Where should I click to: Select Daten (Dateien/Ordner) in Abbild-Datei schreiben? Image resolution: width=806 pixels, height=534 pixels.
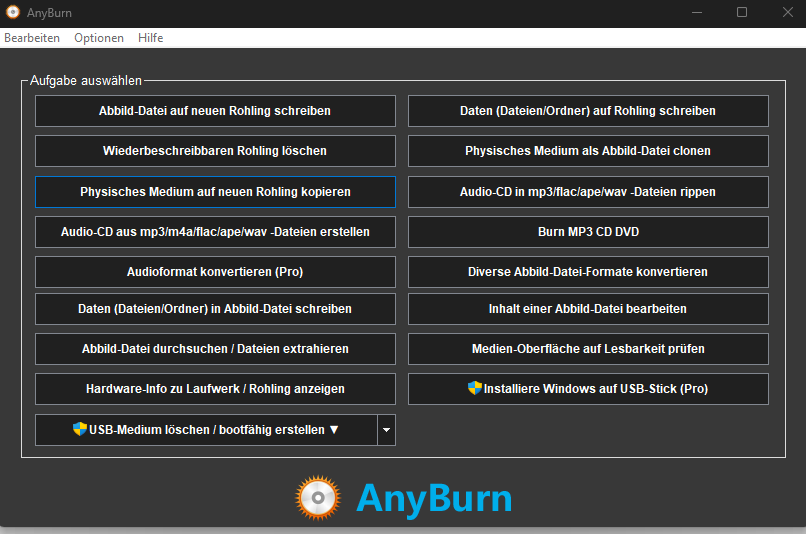(x=215, y=309)
